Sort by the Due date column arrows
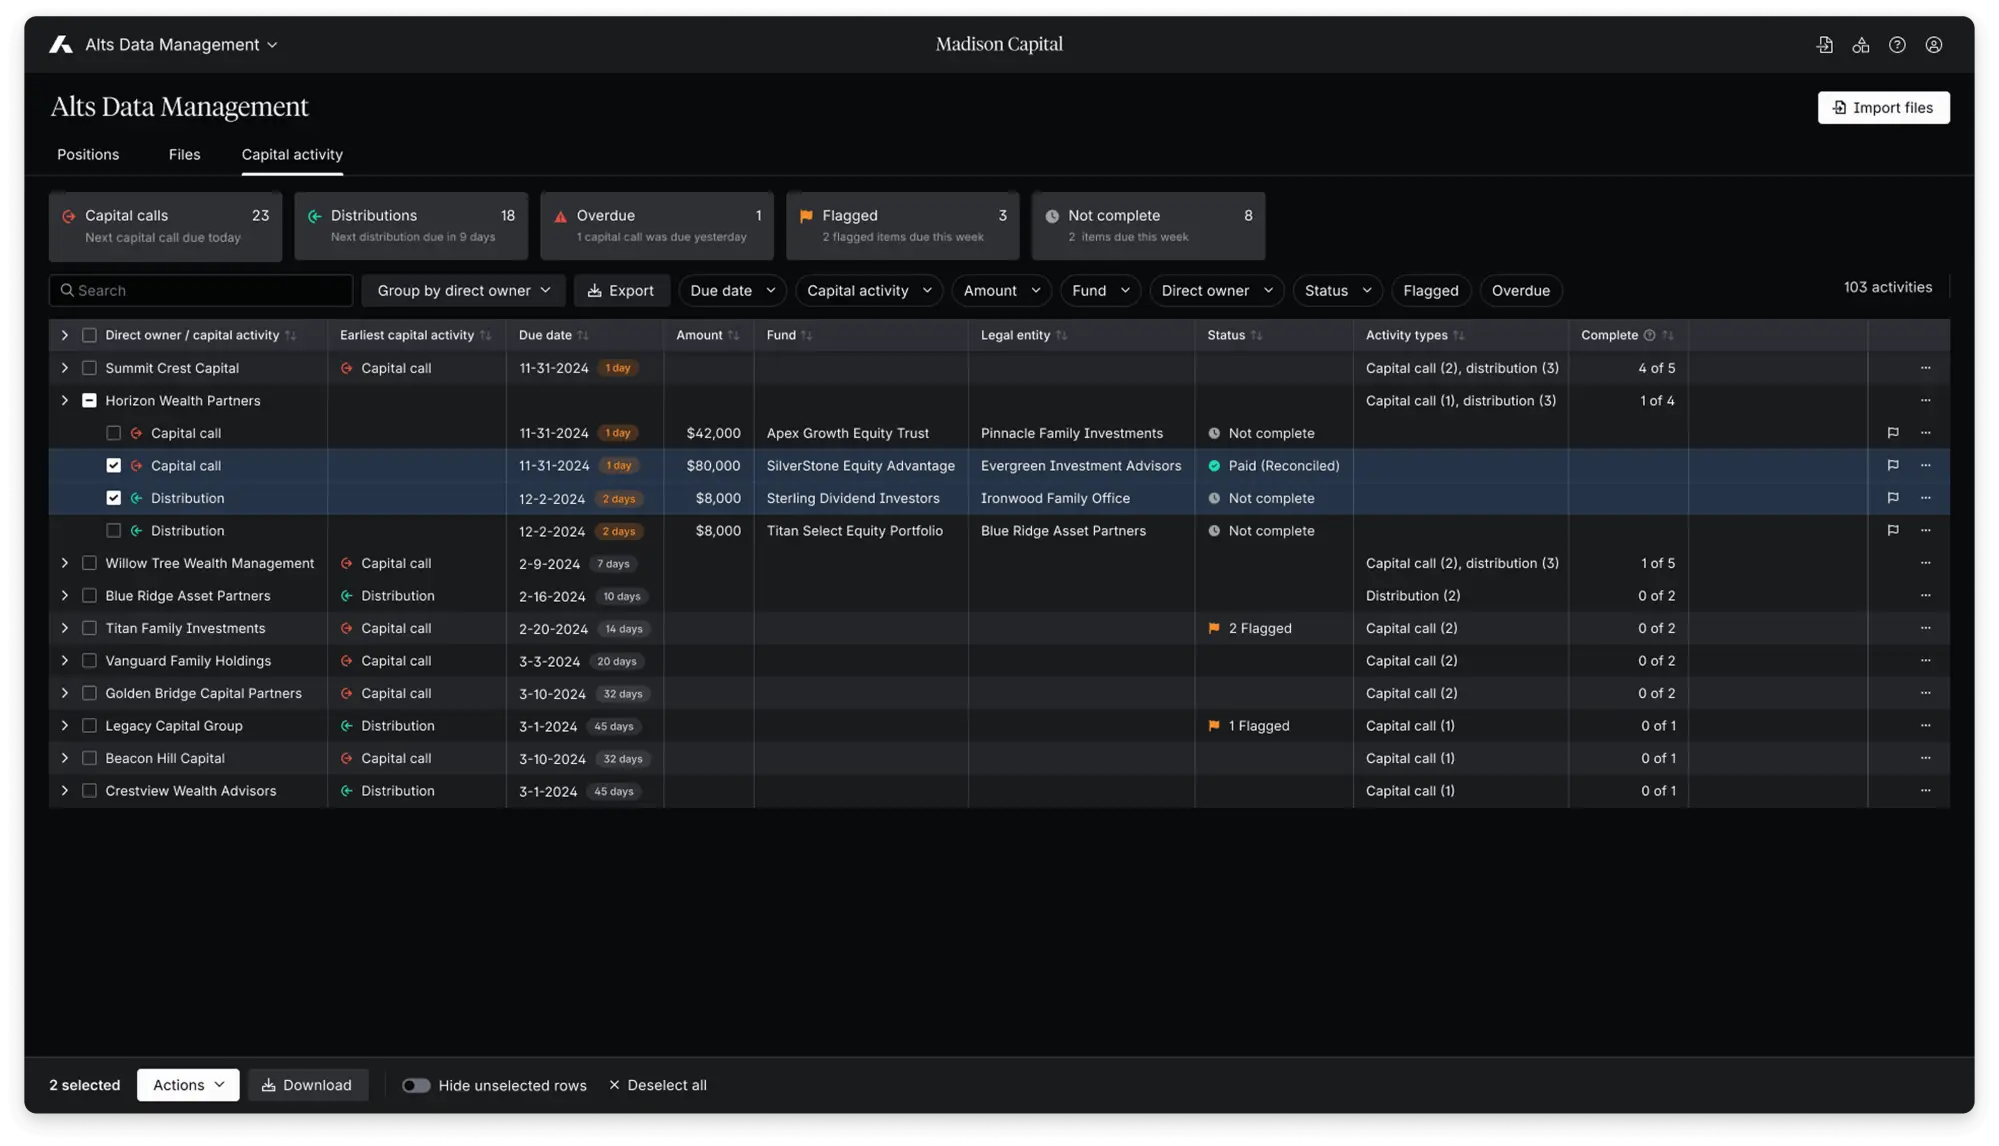The width and height of the screenshot is (1999, 1146). pyautogui.click(x=583, y=336)
